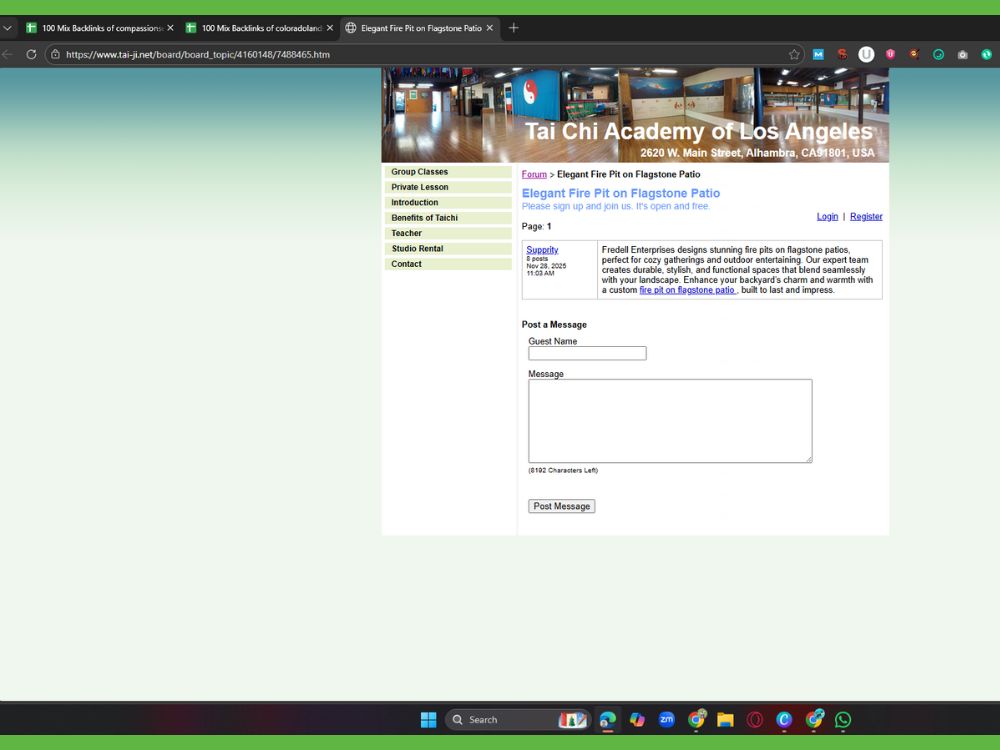Open the red S extension icon
Viewport: 1000px width, 750px height.
pyautogui.click(x=842, y=54)
